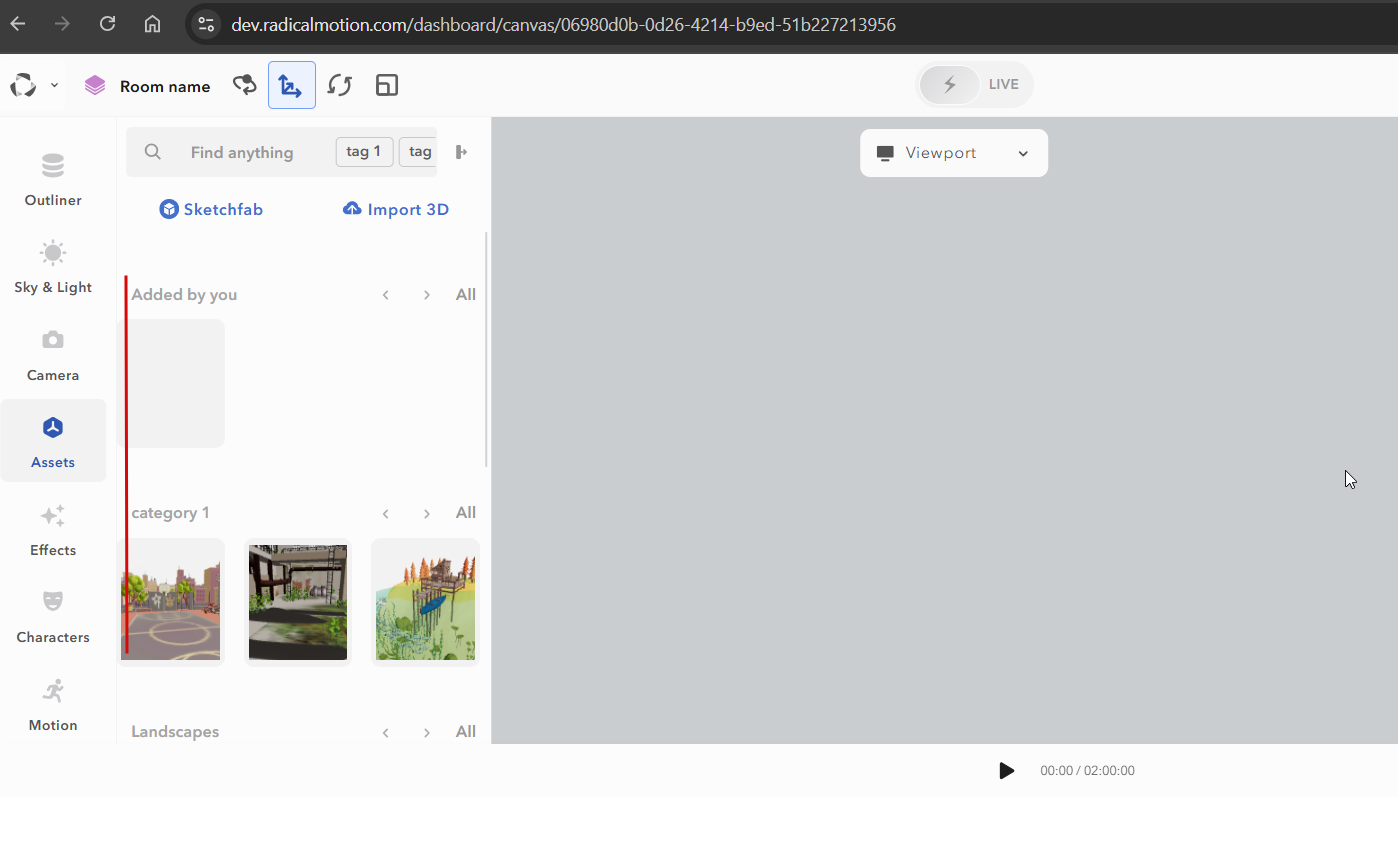Viewport: 1398px width, 858px height.
Task: Toggle the LIVE switch
Action: [x=975, y=84]
